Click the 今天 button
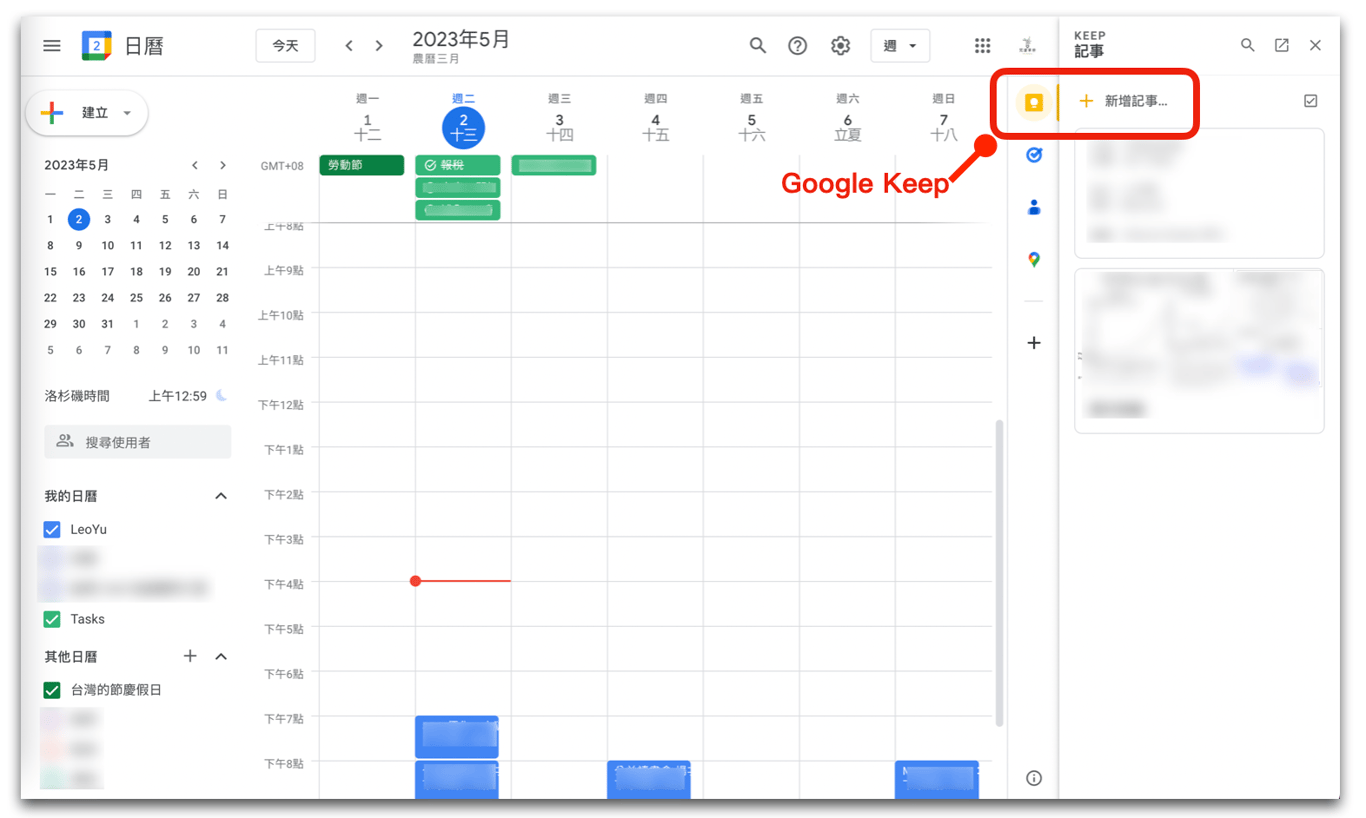 coord(285,46)
